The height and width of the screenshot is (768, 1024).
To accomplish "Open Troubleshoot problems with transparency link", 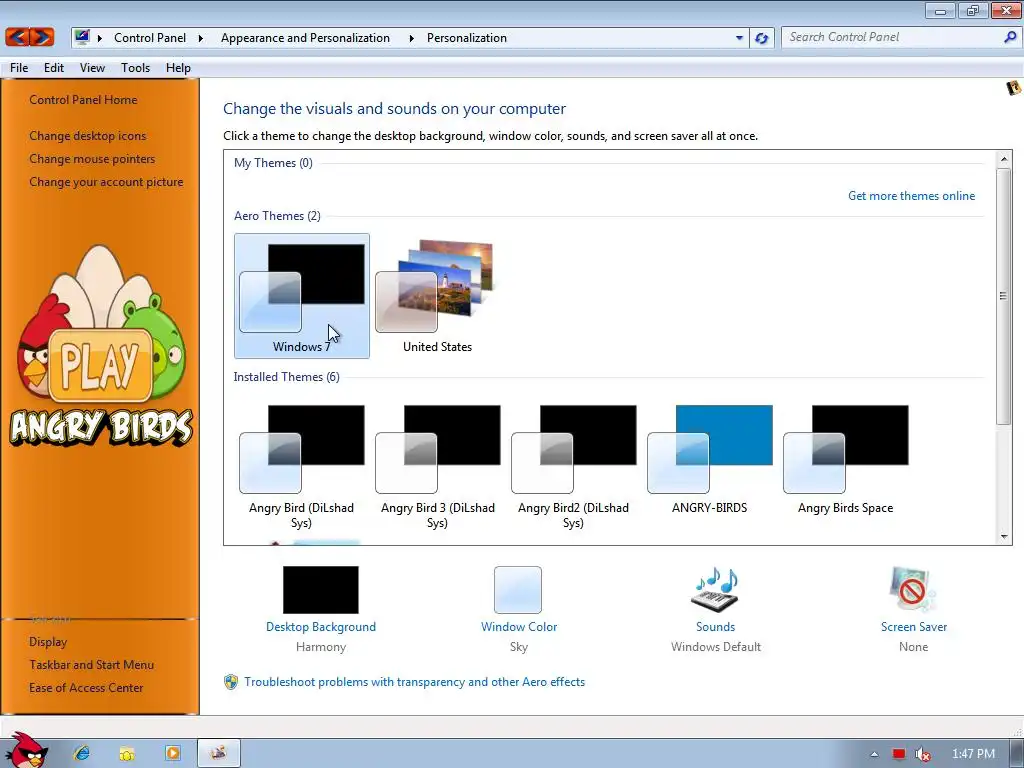I will [x=415, y=682].
